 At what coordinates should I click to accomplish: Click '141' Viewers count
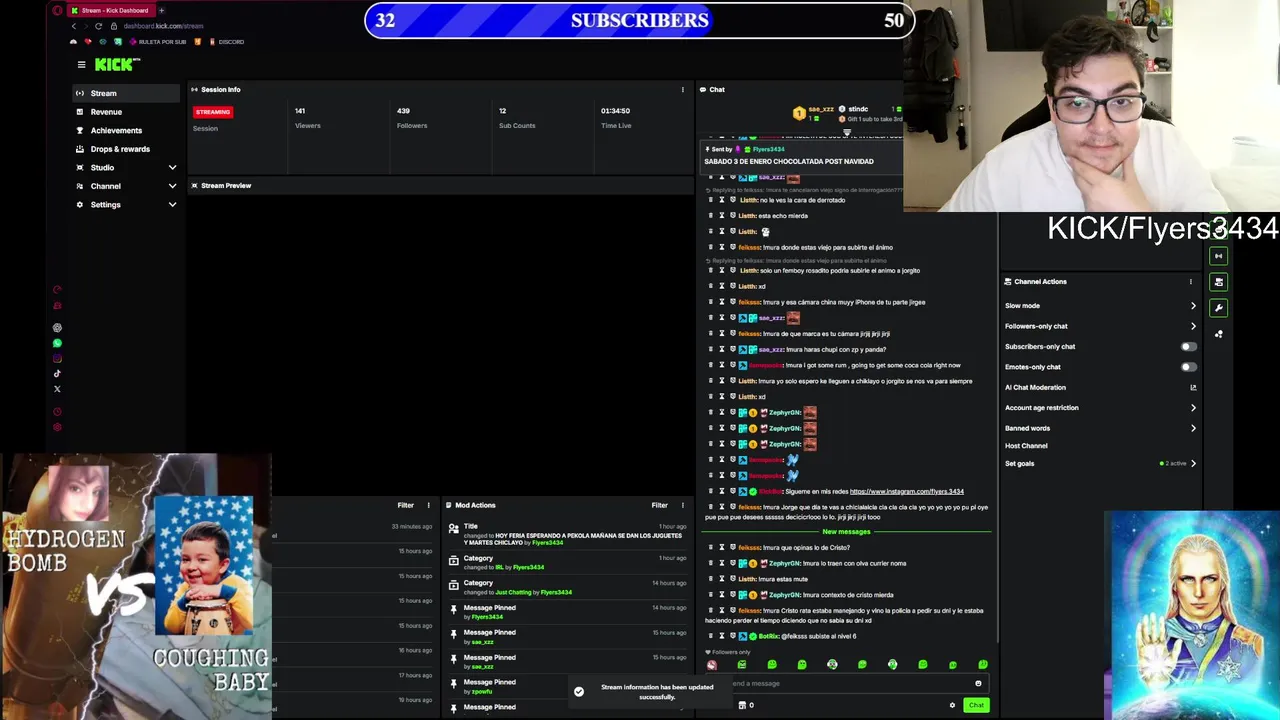tap(300, 111)
